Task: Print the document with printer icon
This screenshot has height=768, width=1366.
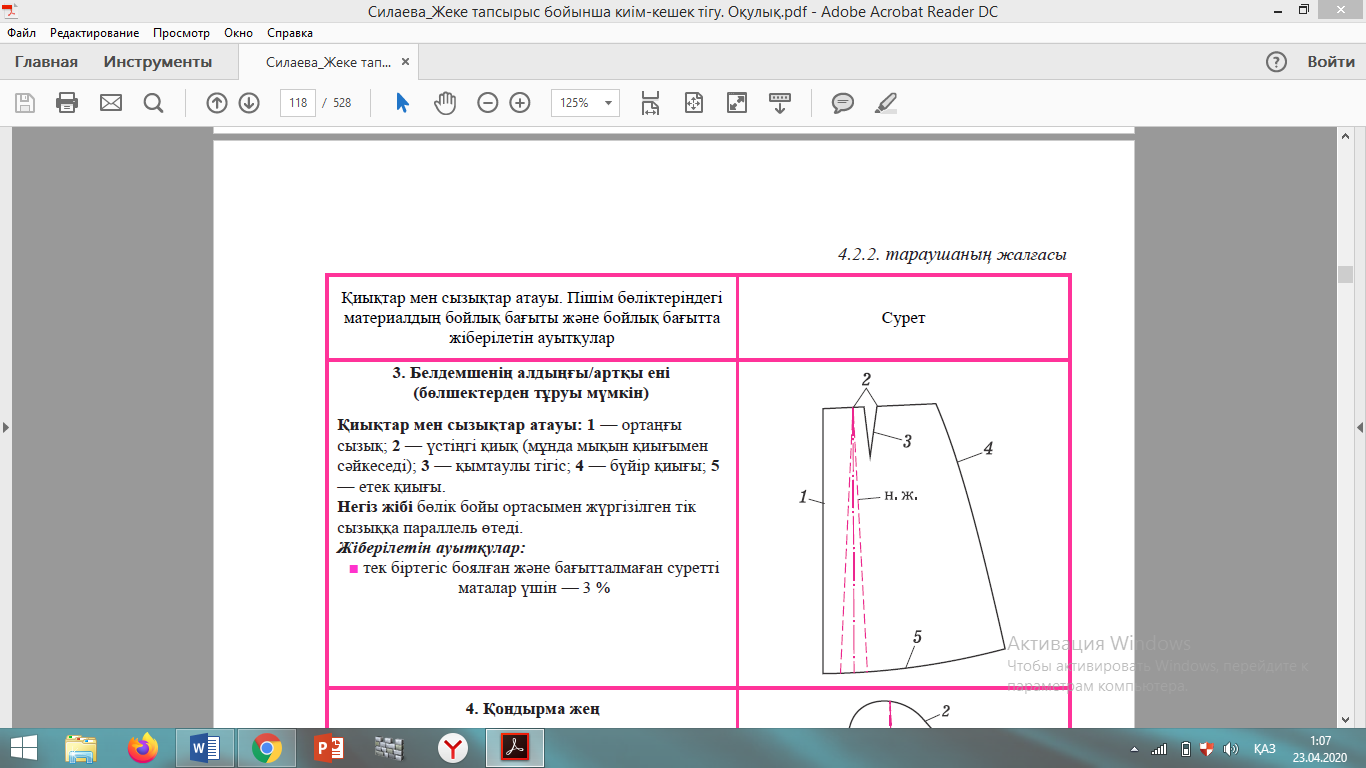Action: (67, 103)
